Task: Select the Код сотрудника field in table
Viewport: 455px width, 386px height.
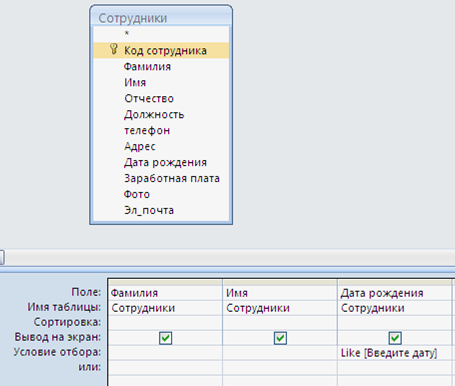Action: click(161, 50)
